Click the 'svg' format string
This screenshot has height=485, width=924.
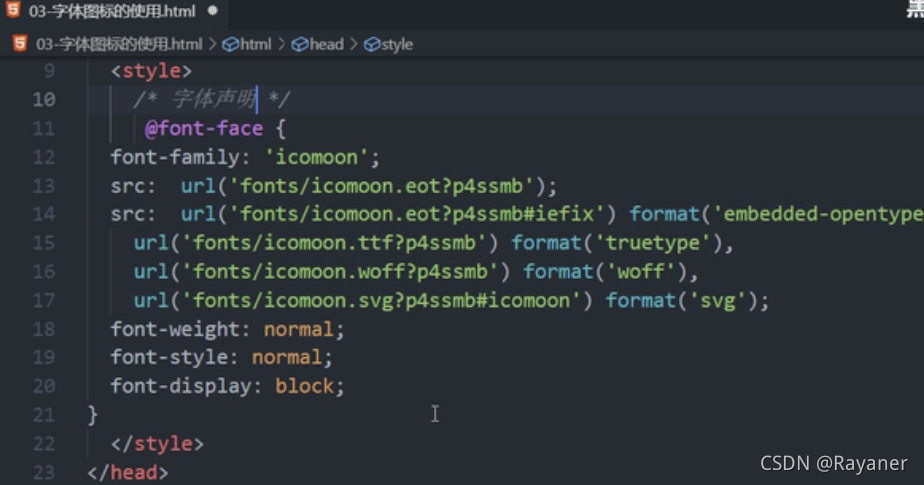718,301
